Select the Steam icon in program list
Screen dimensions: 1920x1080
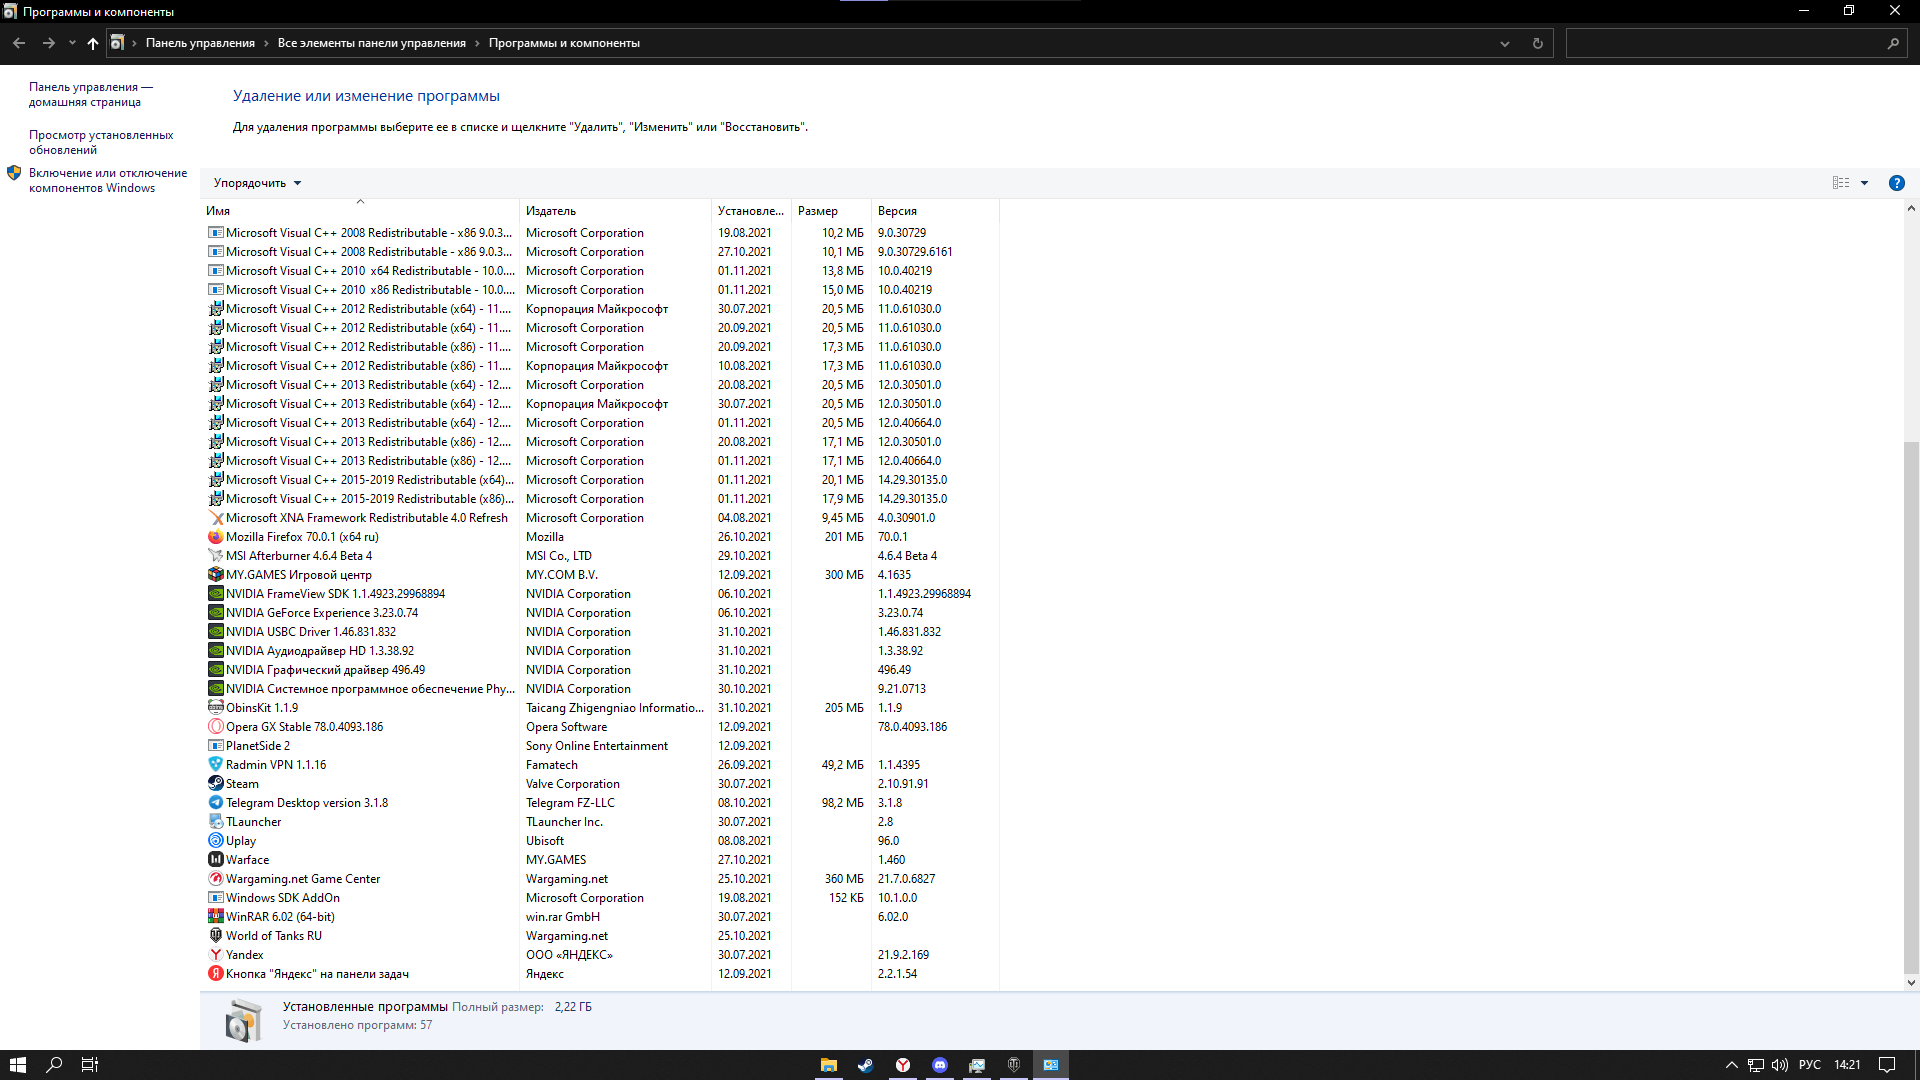(x=215, y=784)
